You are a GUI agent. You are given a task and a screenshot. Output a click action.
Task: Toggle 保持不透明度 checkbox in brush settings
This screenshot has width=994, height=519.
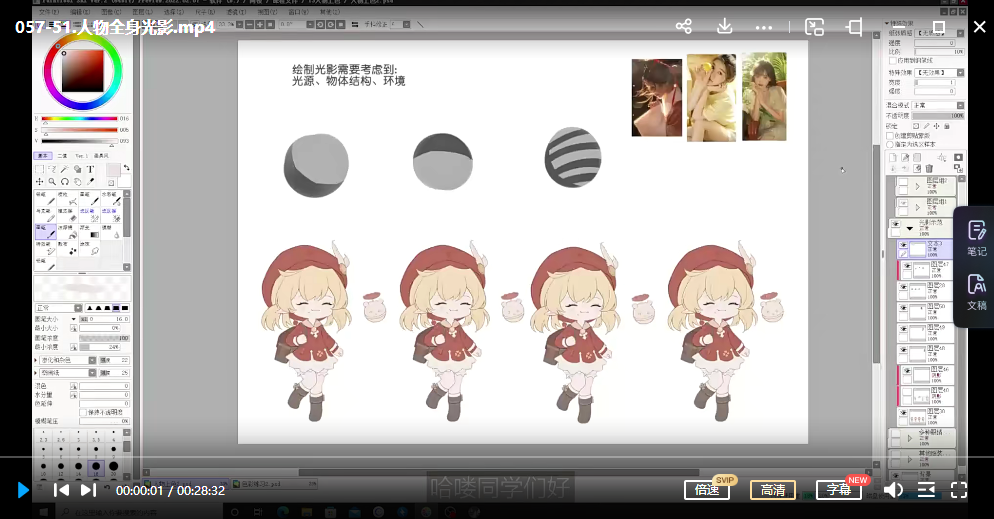tap(83, 412)
